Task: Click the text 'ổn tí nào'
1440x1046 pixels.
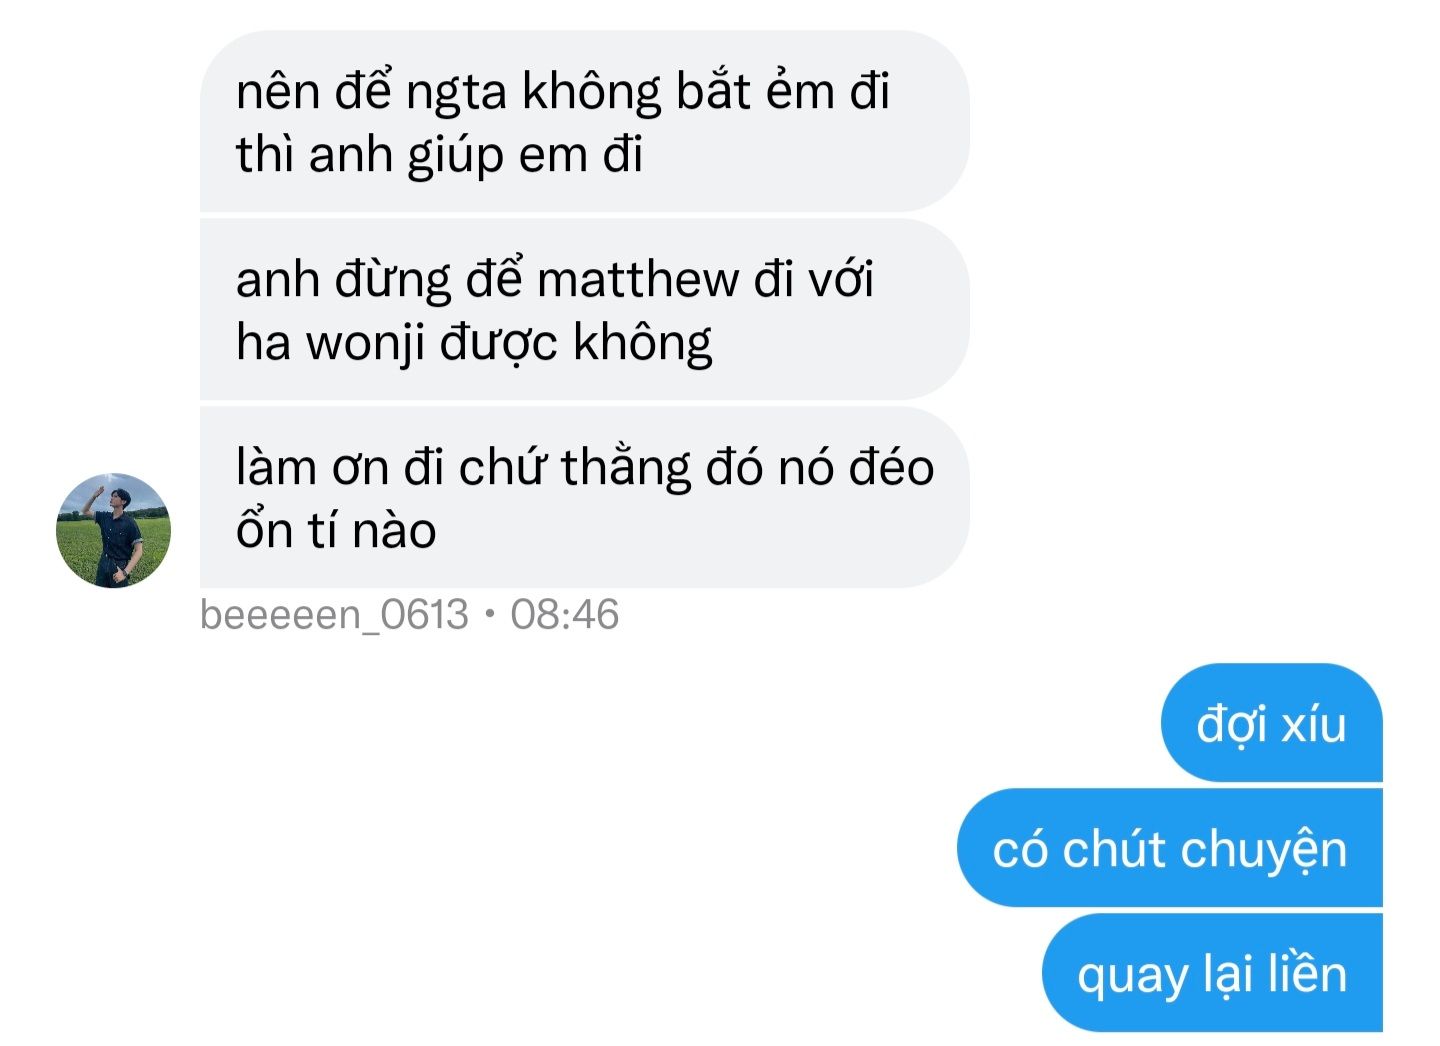Action: coord(336,530)
